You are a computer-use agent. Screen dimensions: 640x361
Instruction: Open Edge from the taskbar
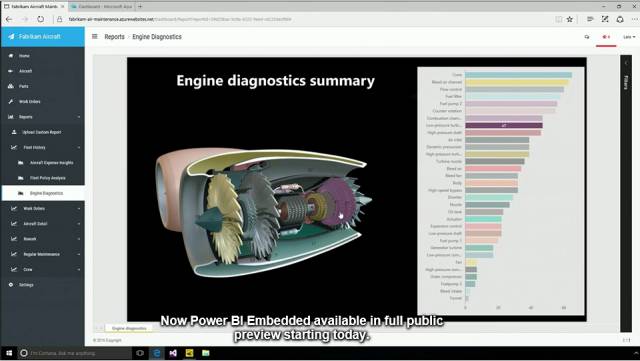tap(157, 353)
